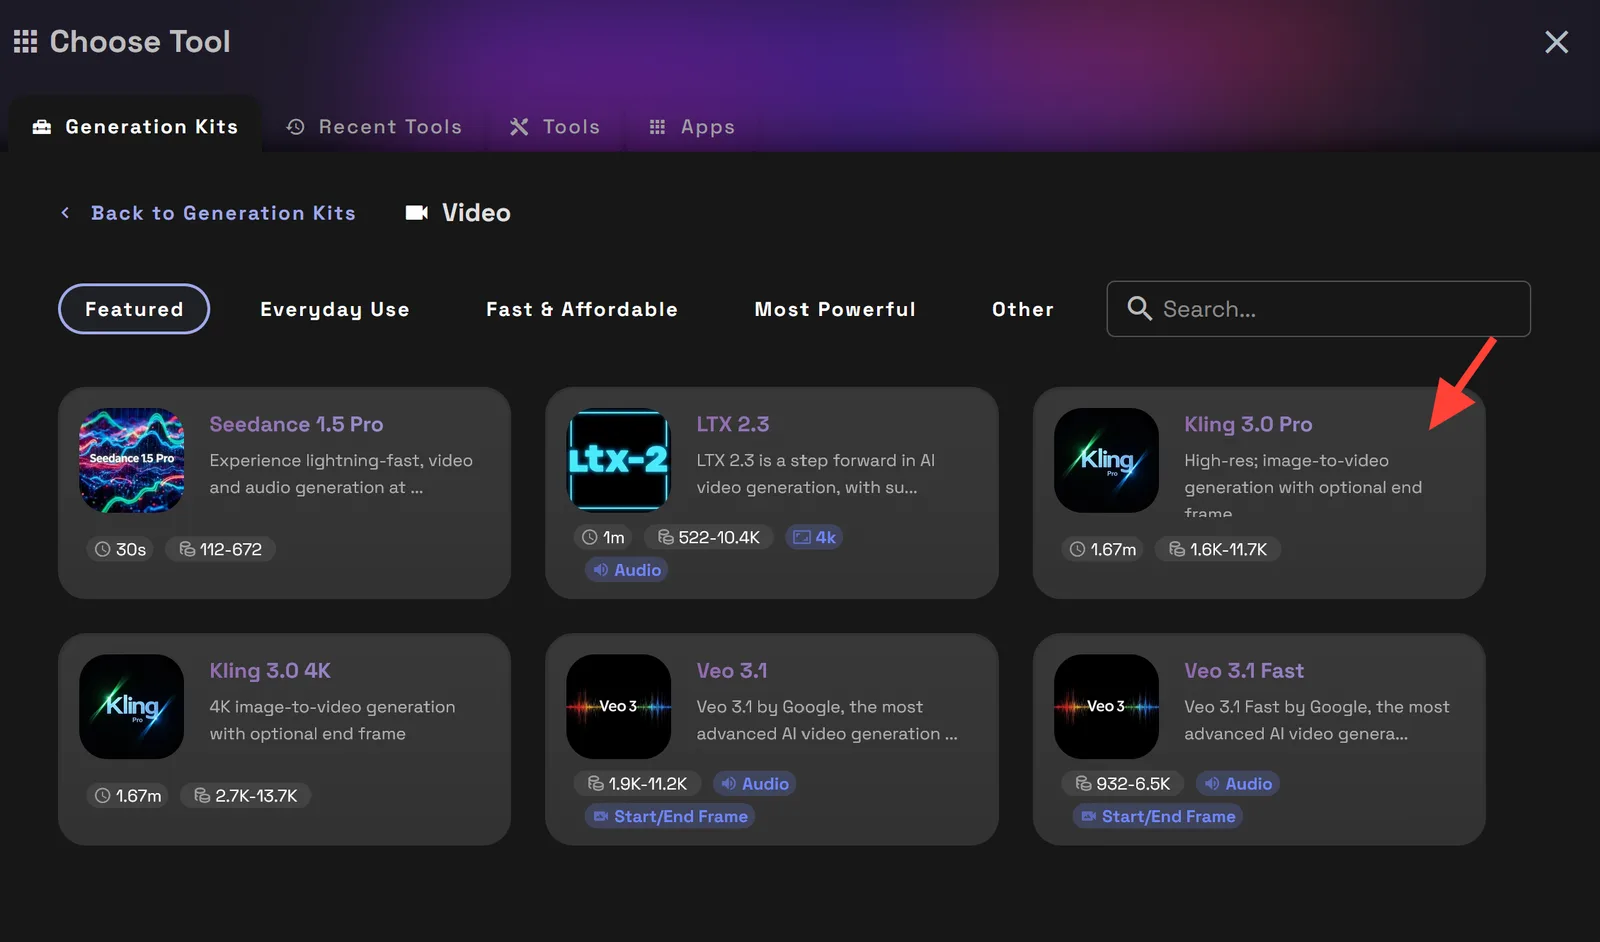Click the Seedance 1.5 Pro title
The height and width of the screenshot is (942, 1600).
coord(296,424)
